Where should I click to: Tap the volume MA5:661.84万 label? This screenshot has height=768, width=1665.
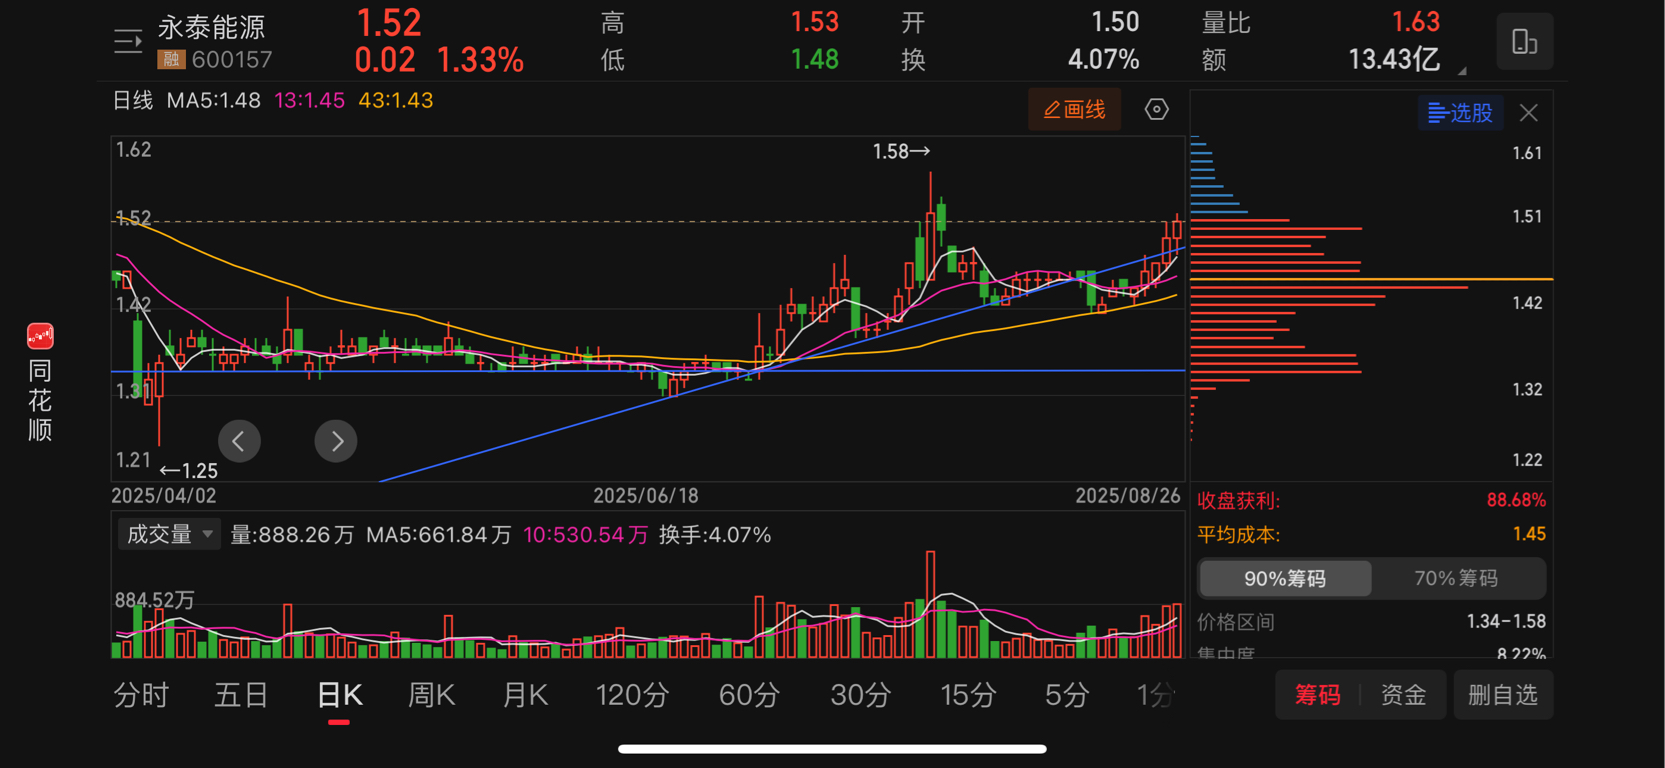point(438,535)
